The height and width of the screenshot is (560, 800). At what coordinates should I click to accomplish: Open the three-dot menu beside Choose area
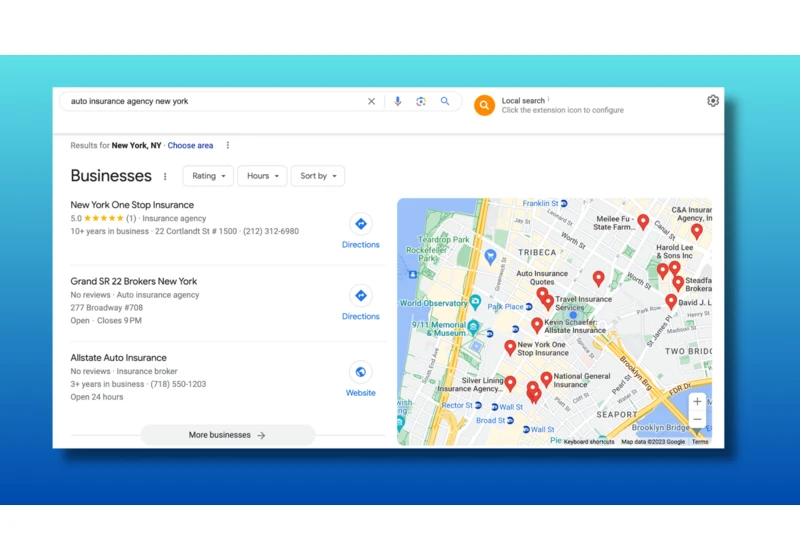[x=228, y=145]
